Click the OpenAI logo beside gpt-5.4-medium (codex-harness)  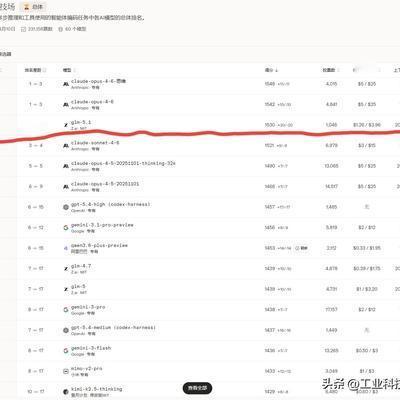click(x=66, y=330)
